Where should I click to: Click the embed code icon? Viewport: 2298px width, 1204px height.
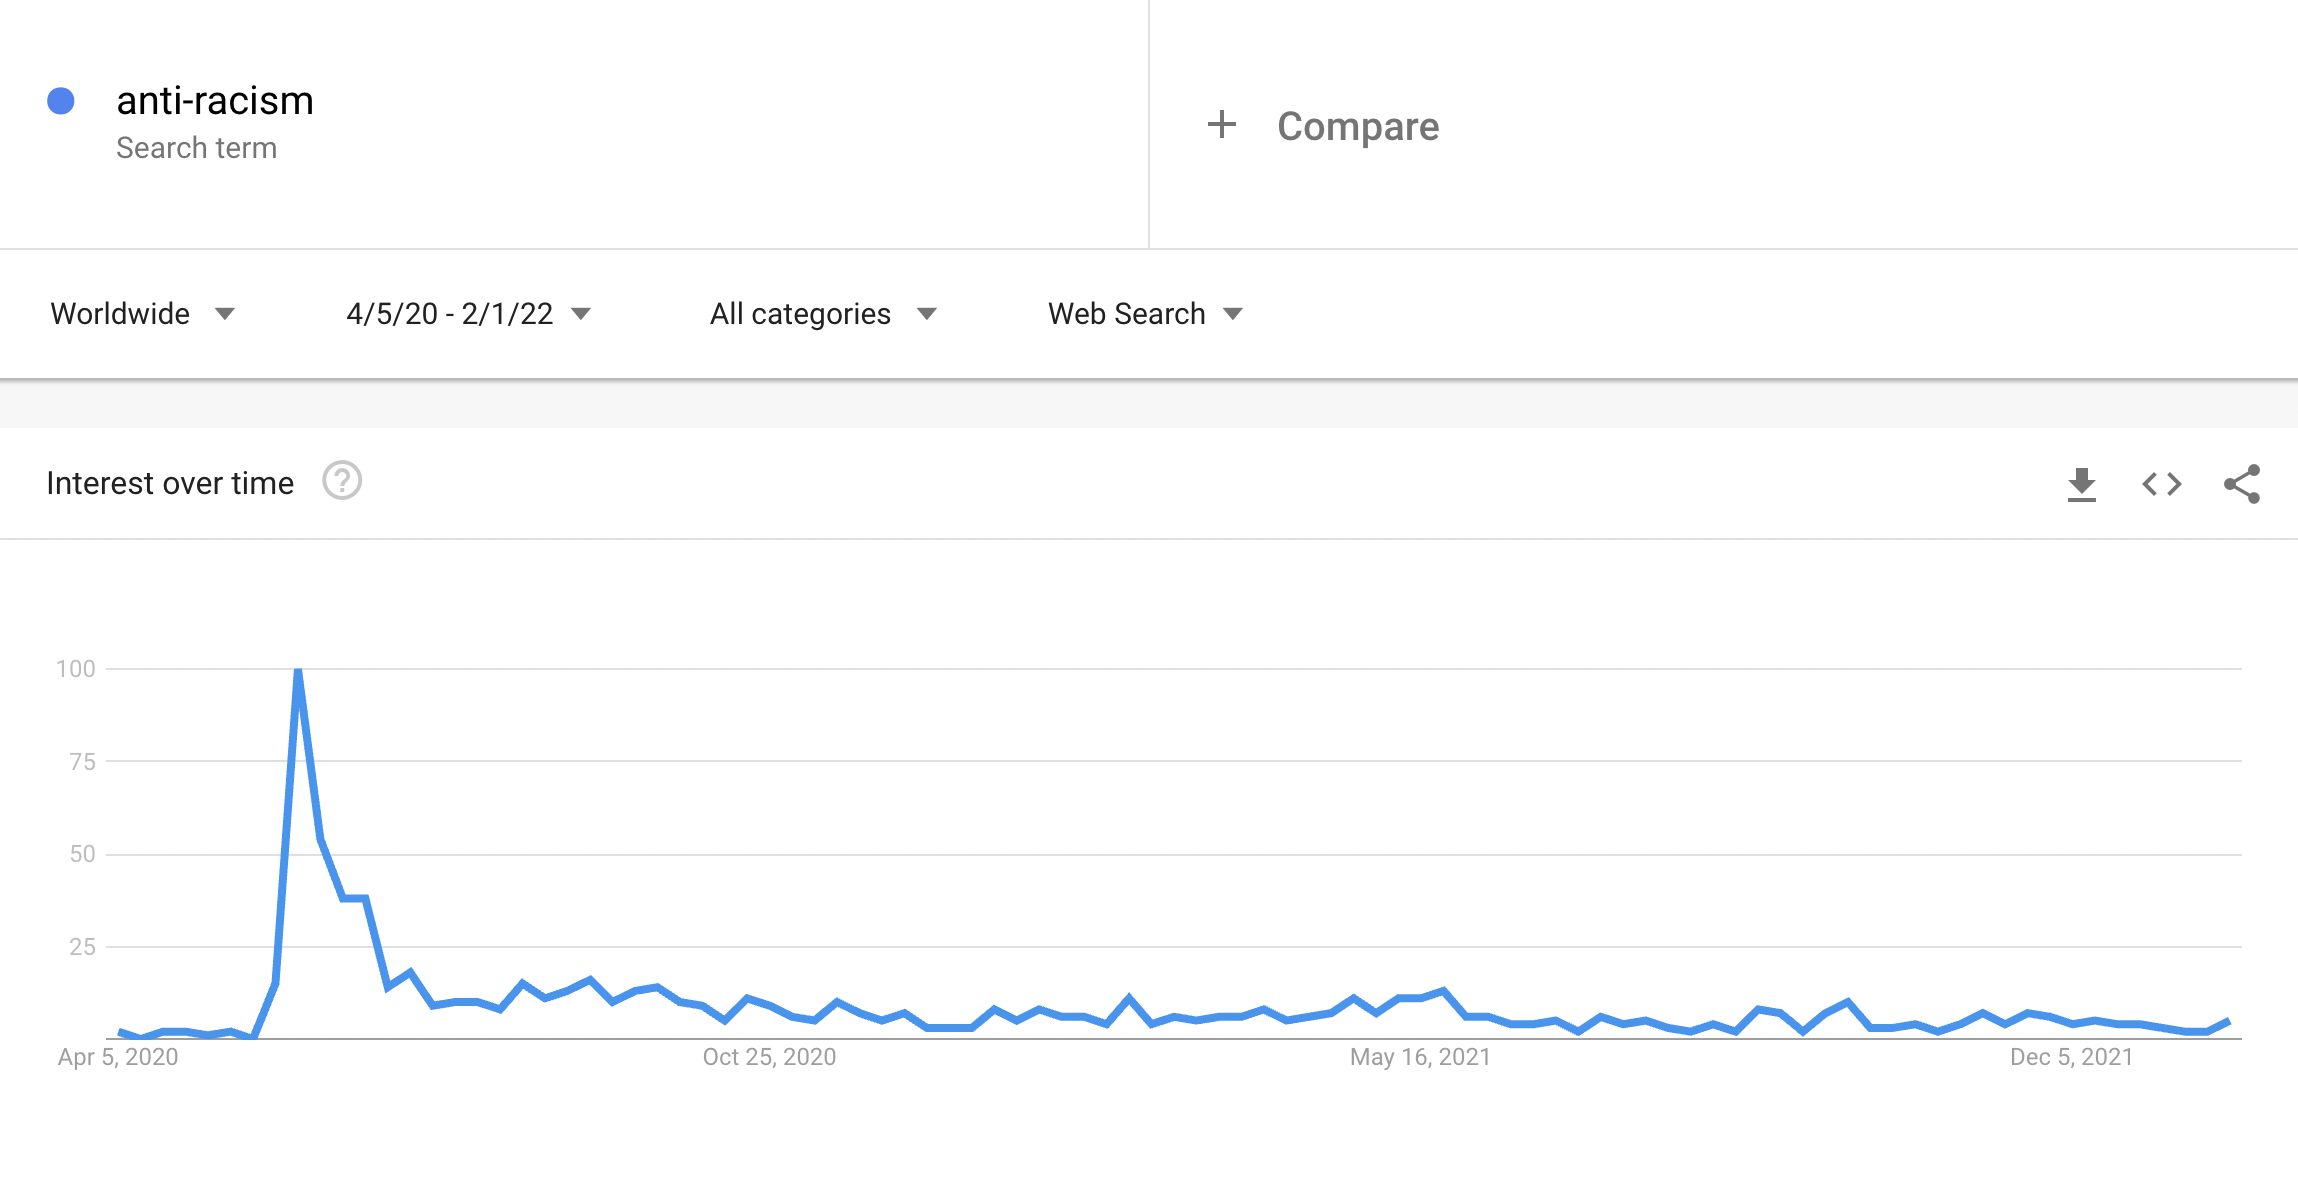click(x=2161, y=485)
